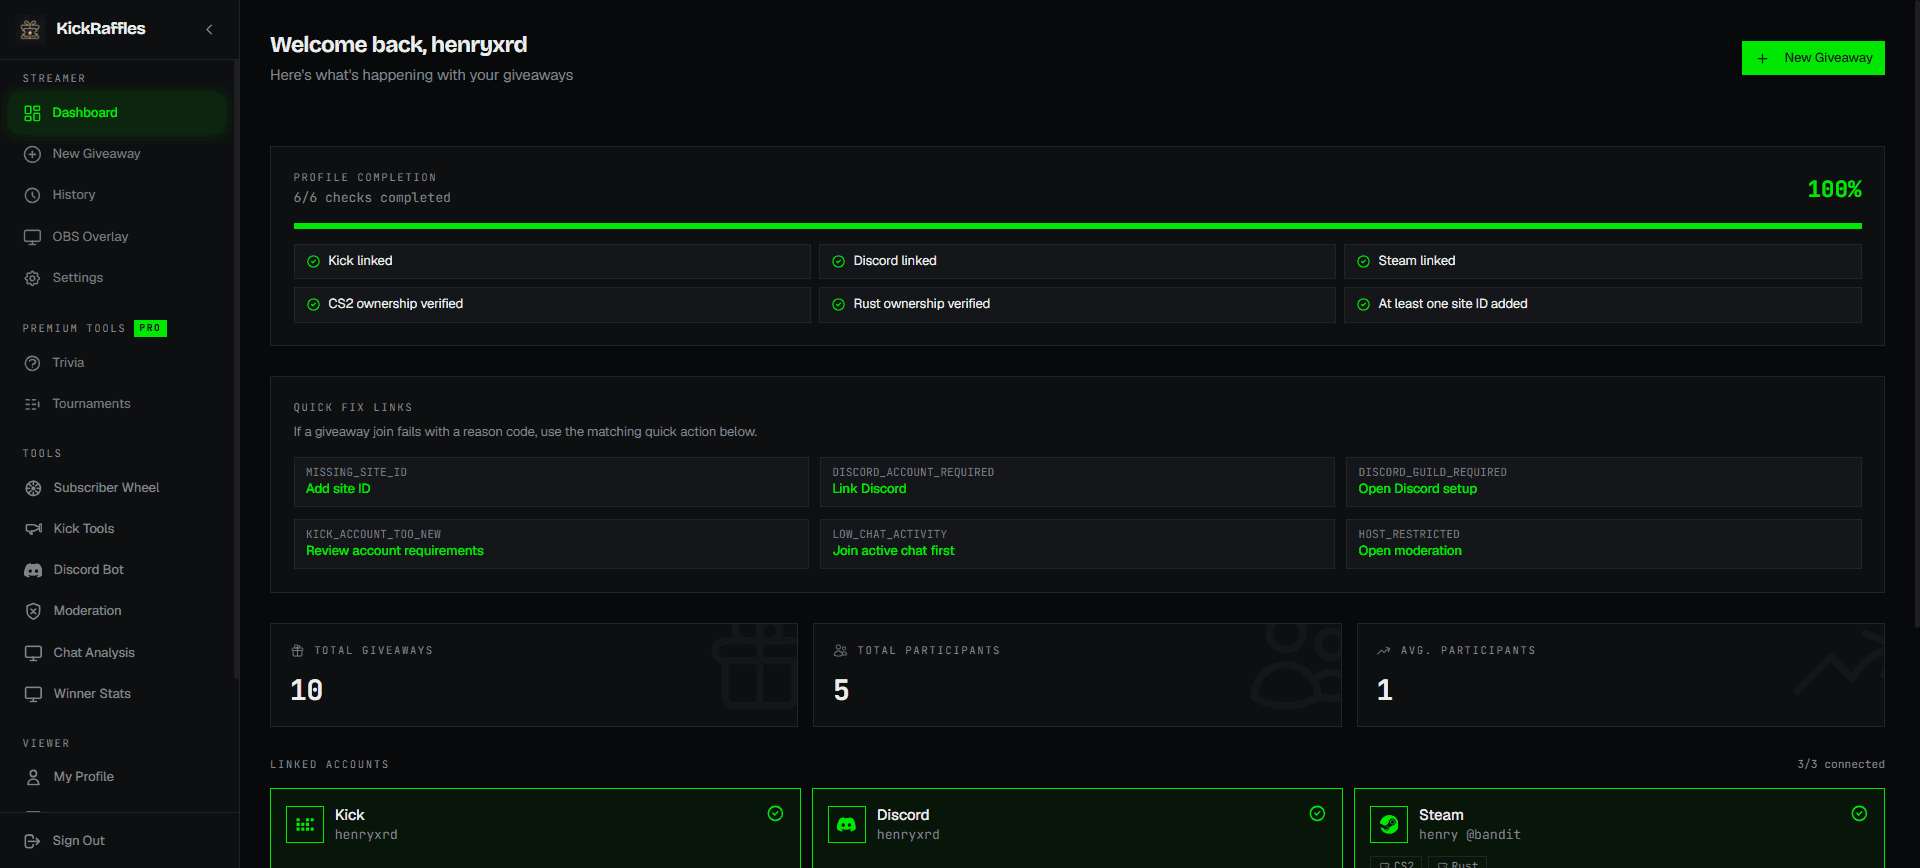Click the 100% completion value
Viewport: 1920px width, 868px height.
click(x=1834, y=189)
